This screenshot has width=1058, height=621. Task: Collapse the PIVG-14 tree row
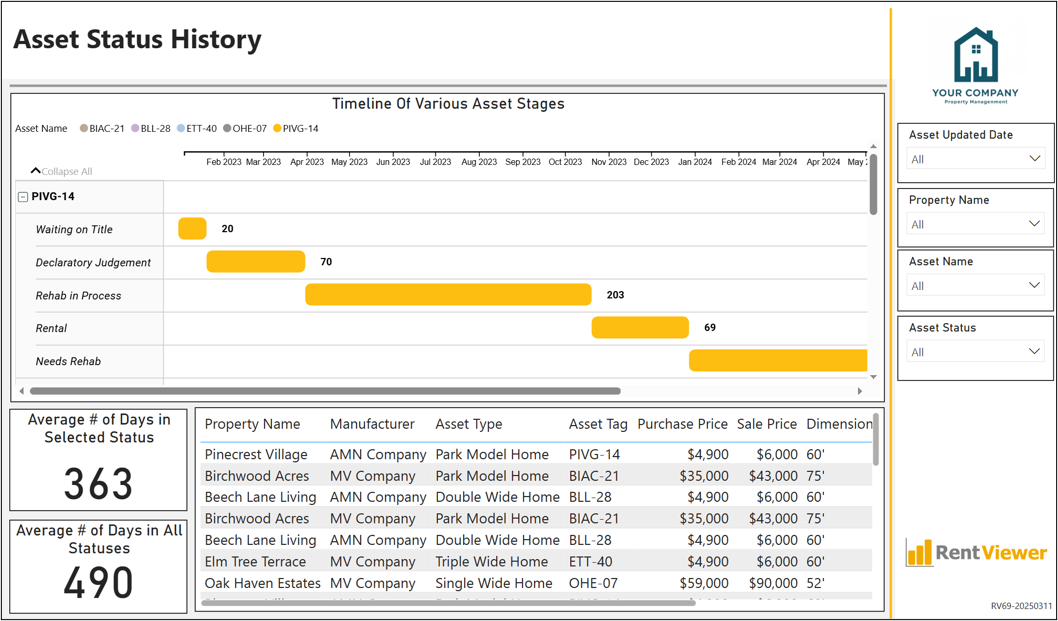23,197
